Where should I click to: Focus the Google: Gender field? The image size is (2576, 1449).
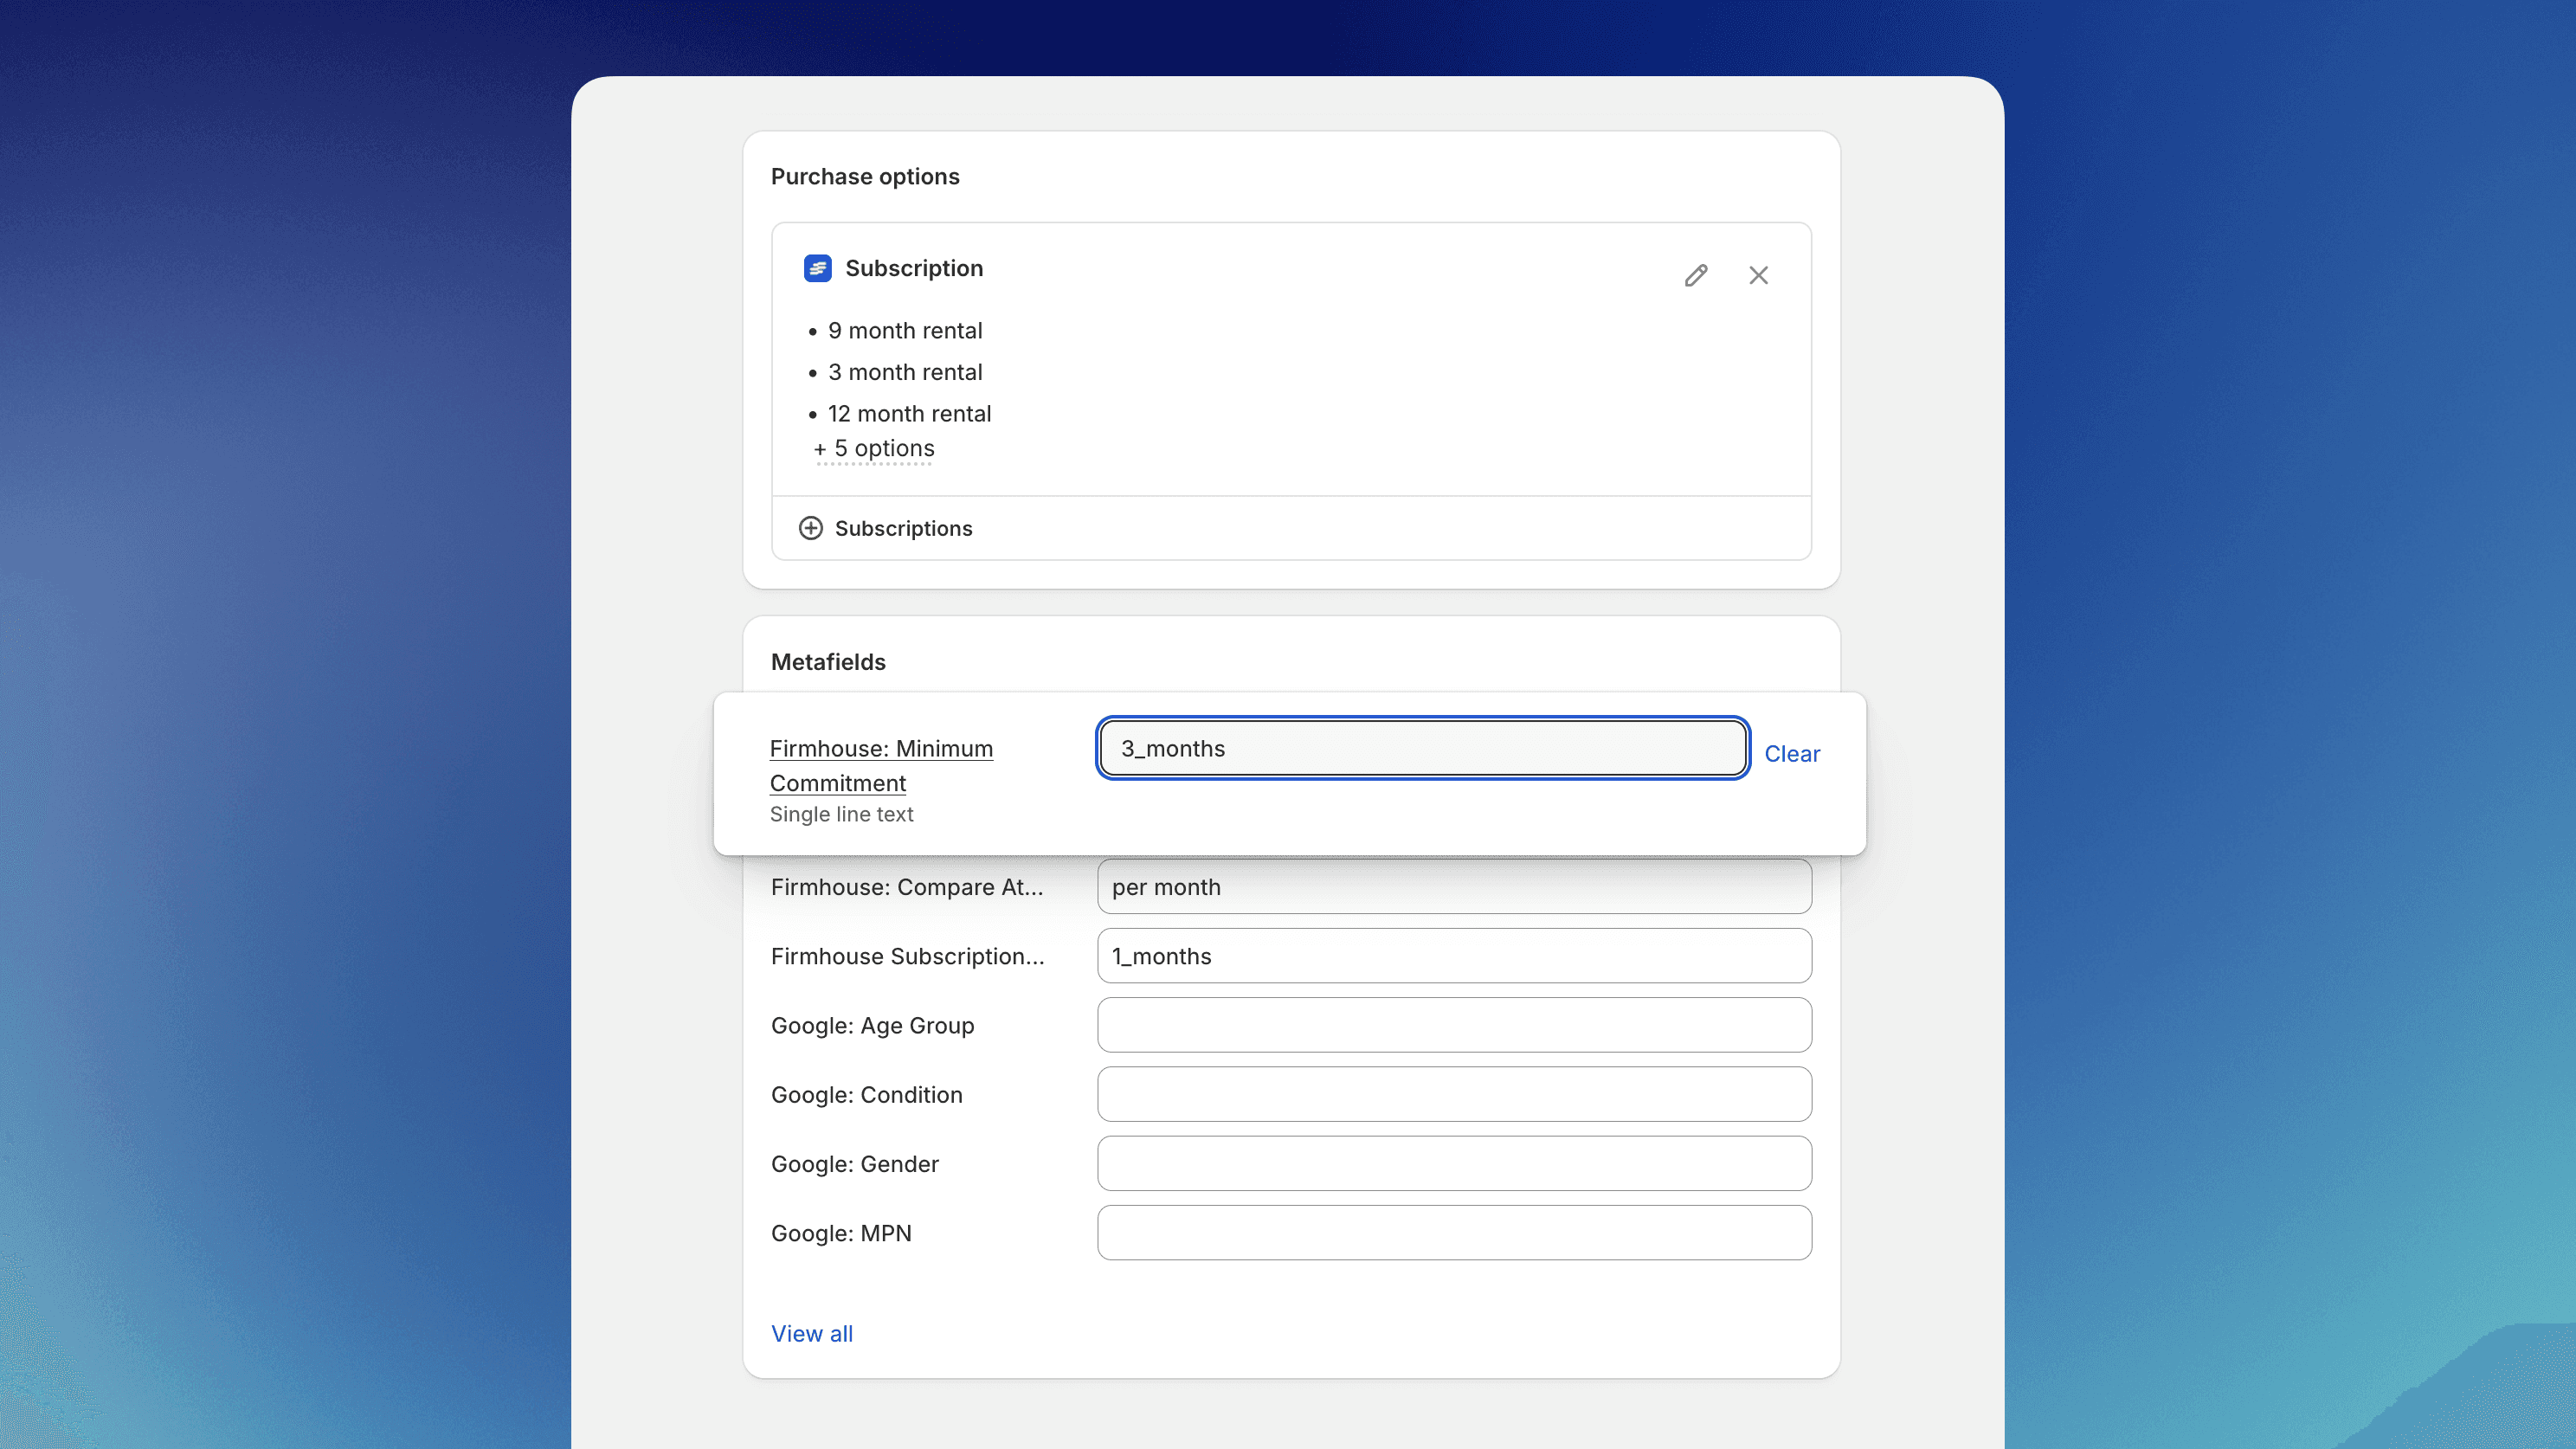1453,1163
